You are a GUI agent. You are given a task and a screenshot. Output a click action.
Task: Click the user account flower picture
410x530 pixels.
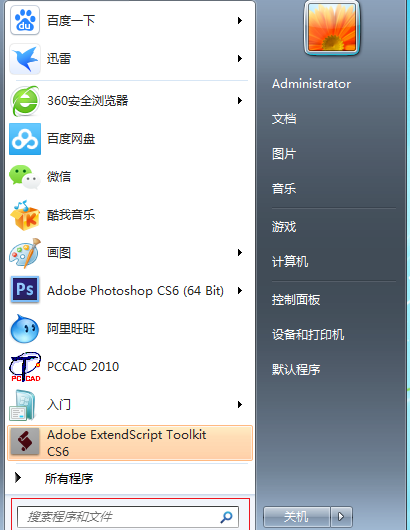coord(332,28)
